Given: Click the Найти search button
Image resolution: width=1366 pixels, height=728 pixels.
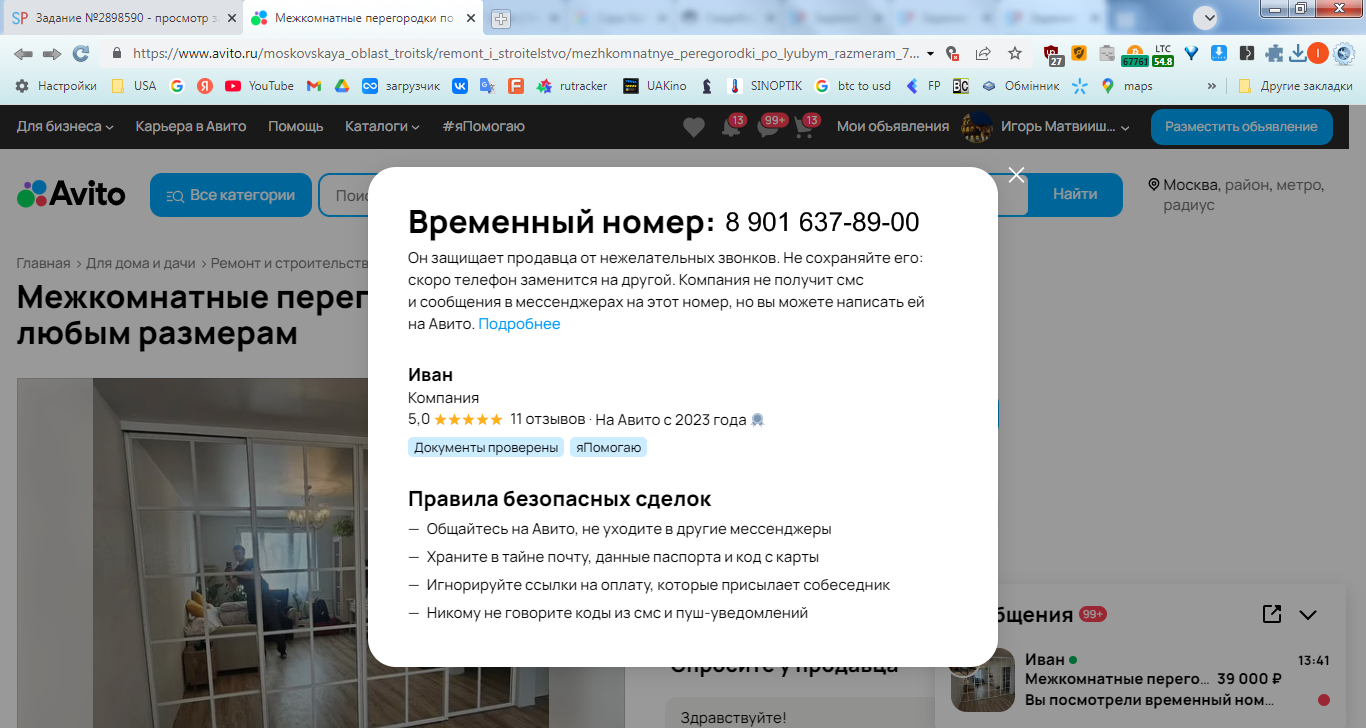Looking at the screenshot, I should pos(1075,195).
